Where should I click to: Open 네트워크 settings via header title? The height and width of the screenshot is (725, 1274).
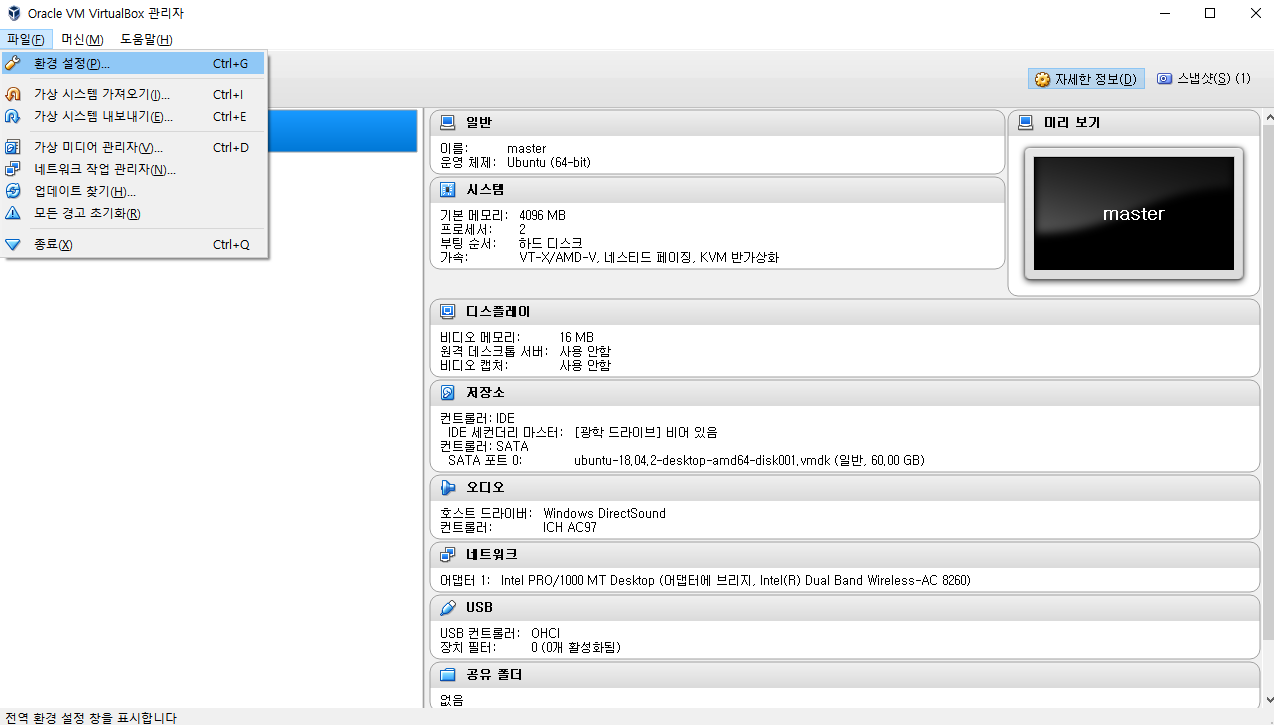click(491, 555)
